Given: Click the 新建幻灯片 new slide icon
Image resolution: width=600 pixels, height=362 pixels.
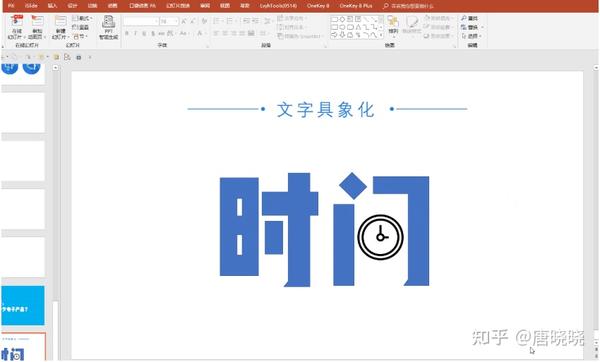Looking at the screenshot, I should [x=60, y=27].
